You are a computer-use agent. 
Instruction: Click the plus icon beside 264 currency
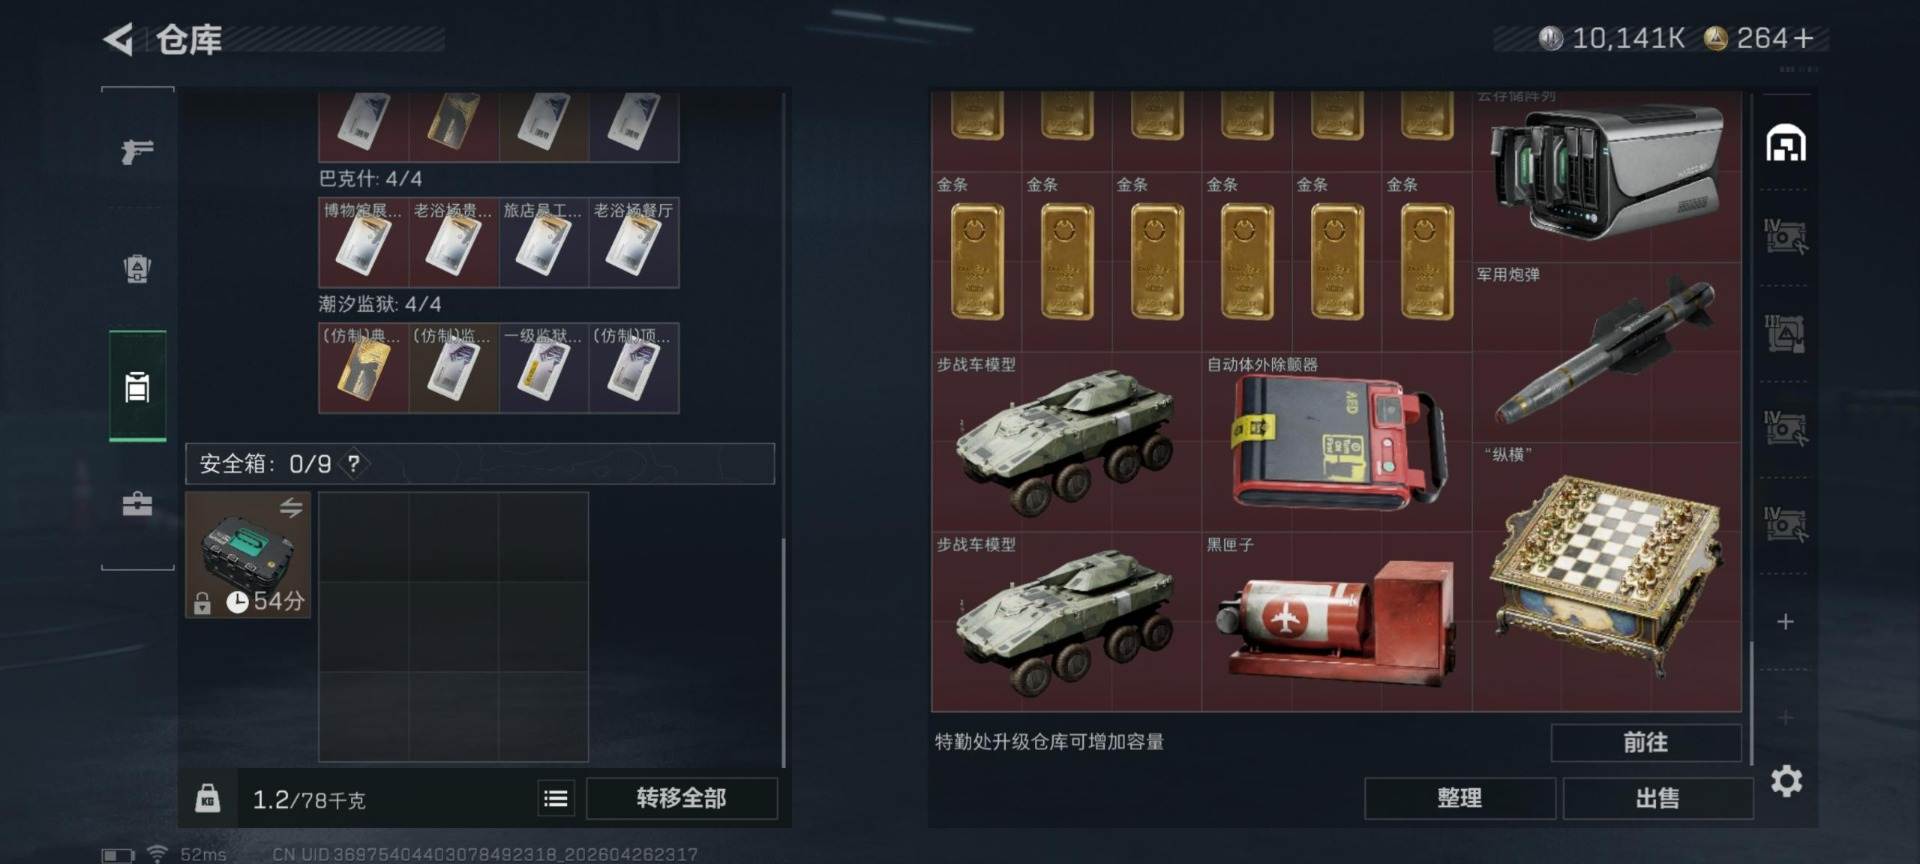point(1804,38)
